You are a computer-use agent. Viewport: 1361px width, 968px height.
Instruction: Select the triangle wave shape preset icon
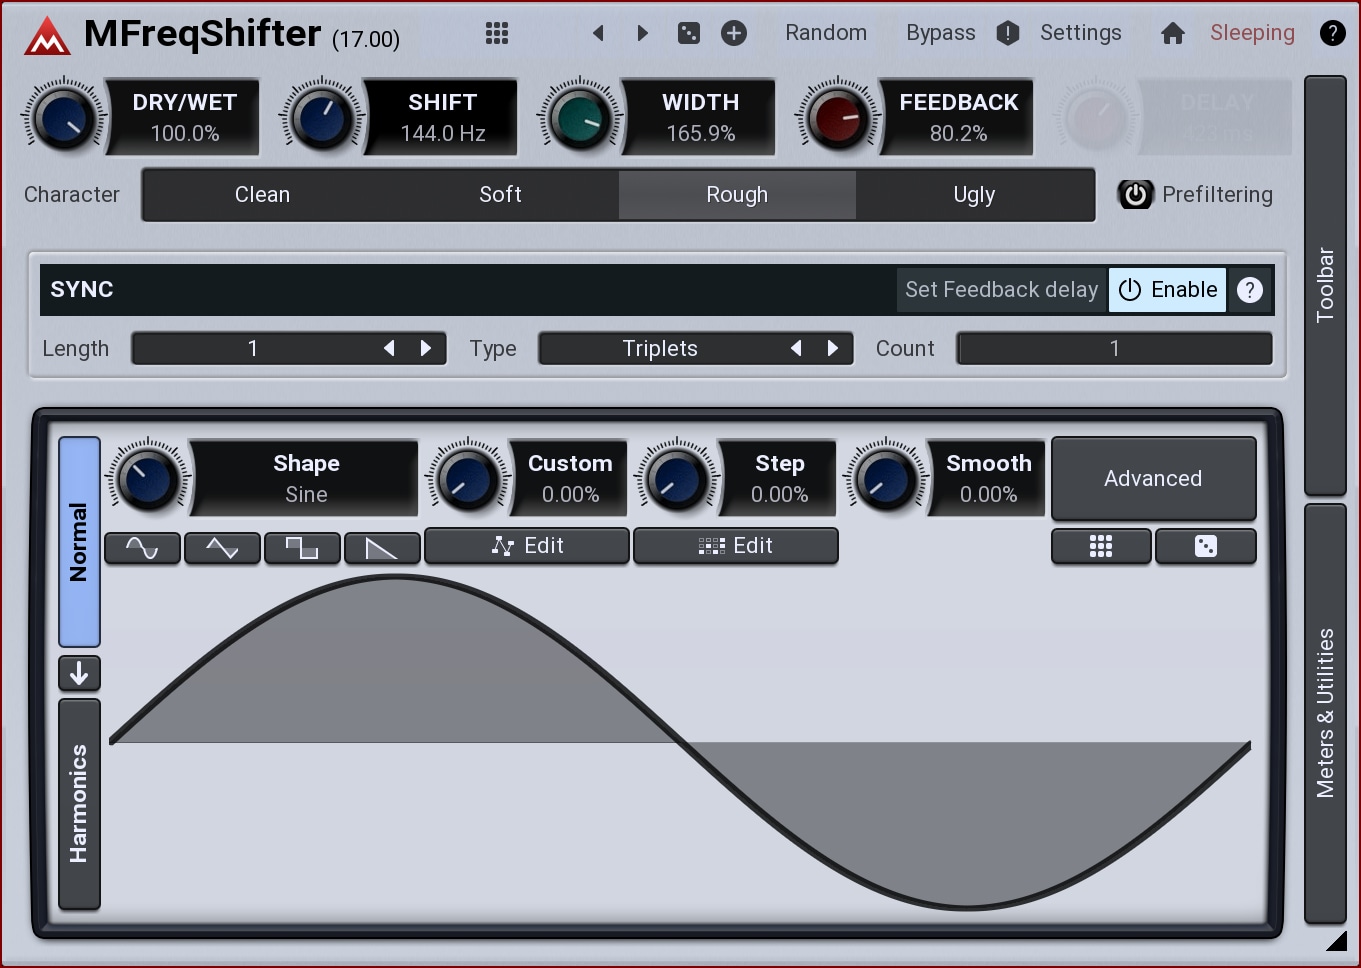pyautogui.click(x=222, y=548)
